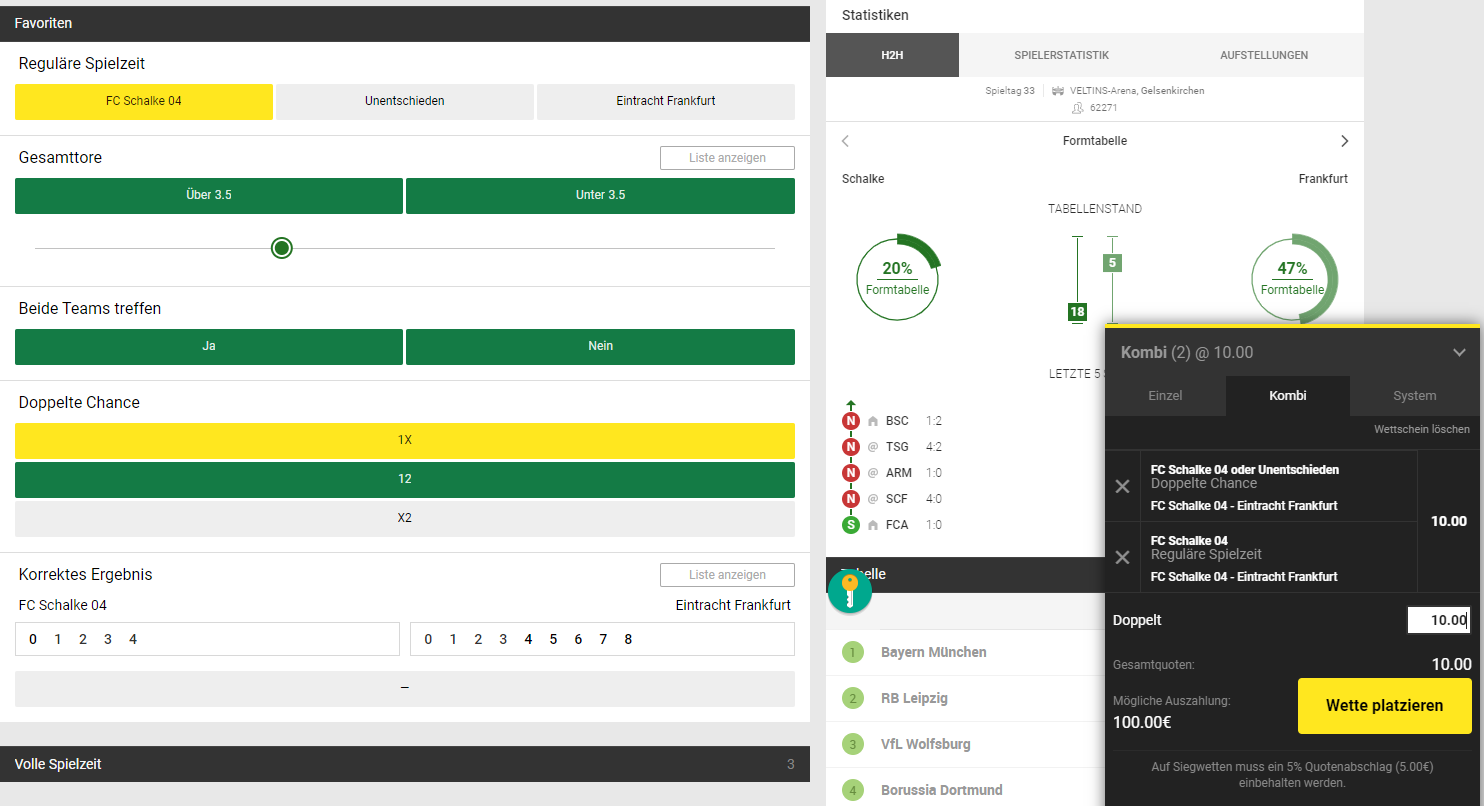Image resolution: width=1484 pixels, height=806 pixels.
Task: Expand the Volle Spielzeit section
Action: point(405,764)
